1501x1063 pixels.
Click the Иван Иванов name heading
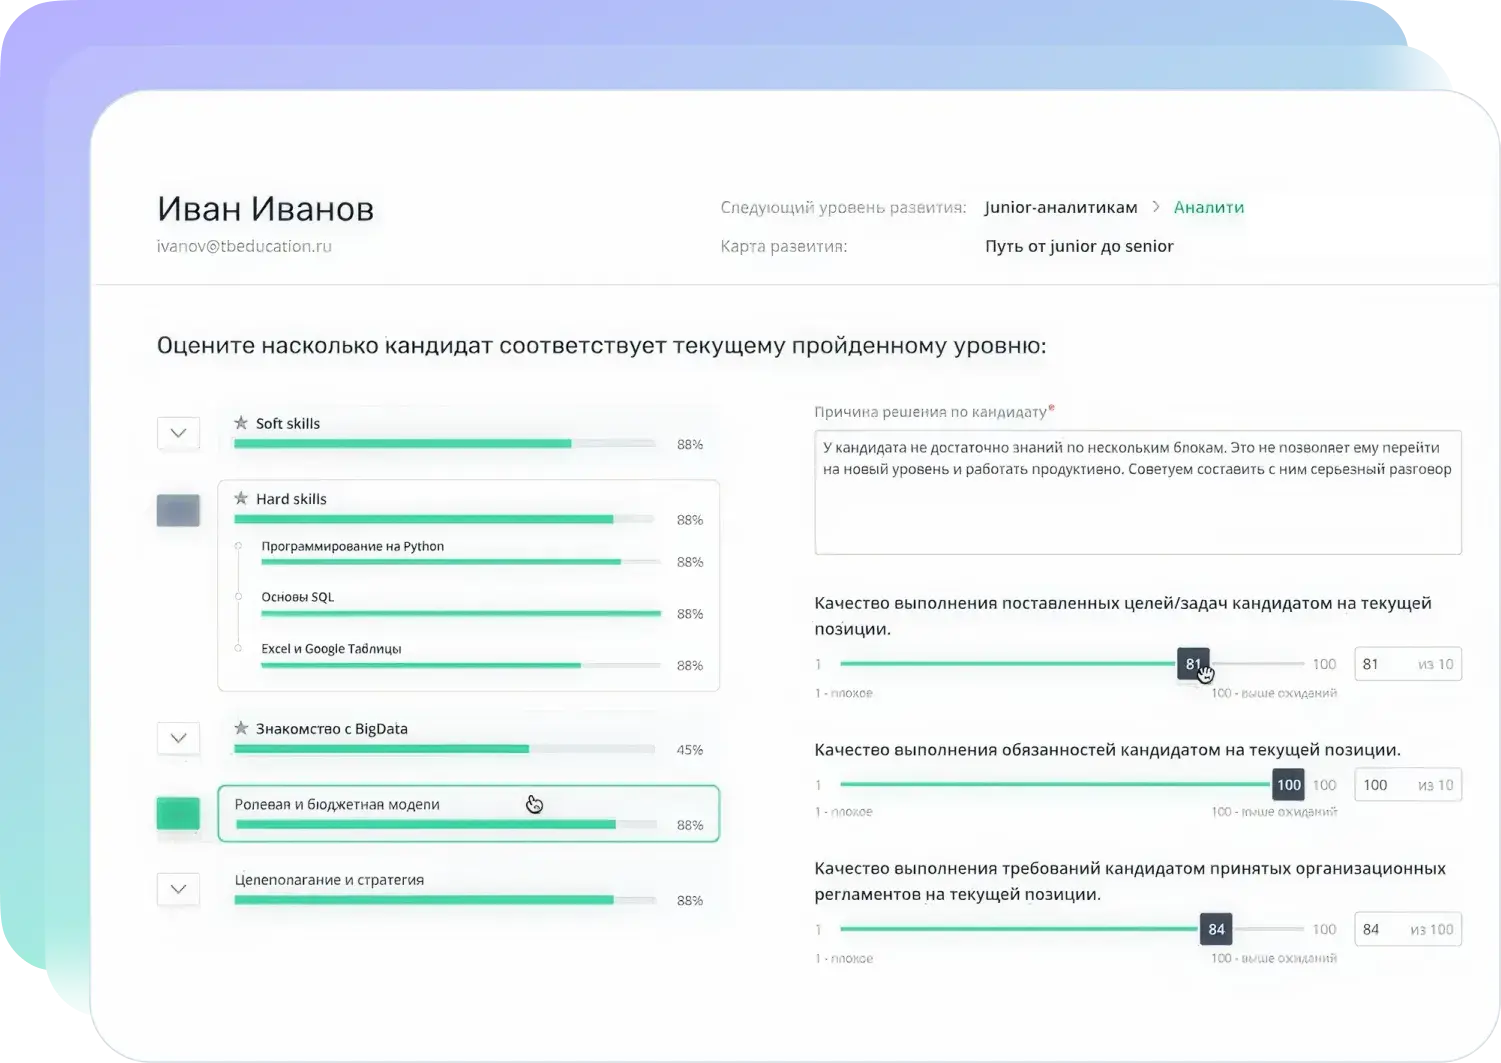click(x=265, y=208)
